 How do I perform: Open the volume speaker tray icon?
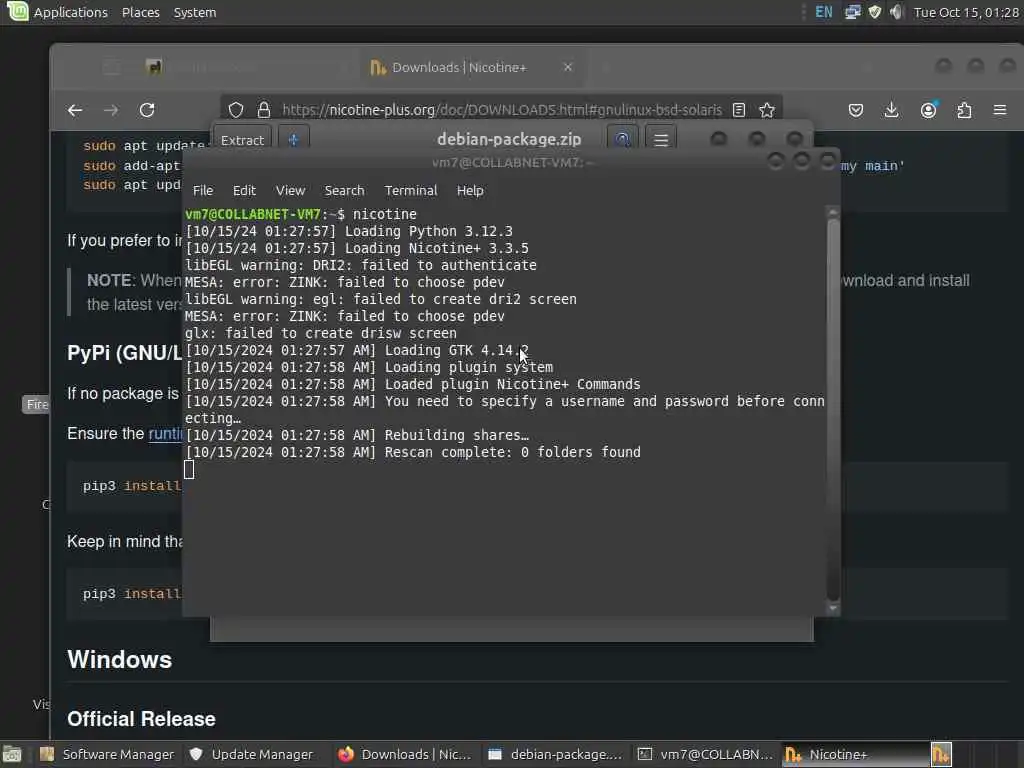tap(896, 12)
